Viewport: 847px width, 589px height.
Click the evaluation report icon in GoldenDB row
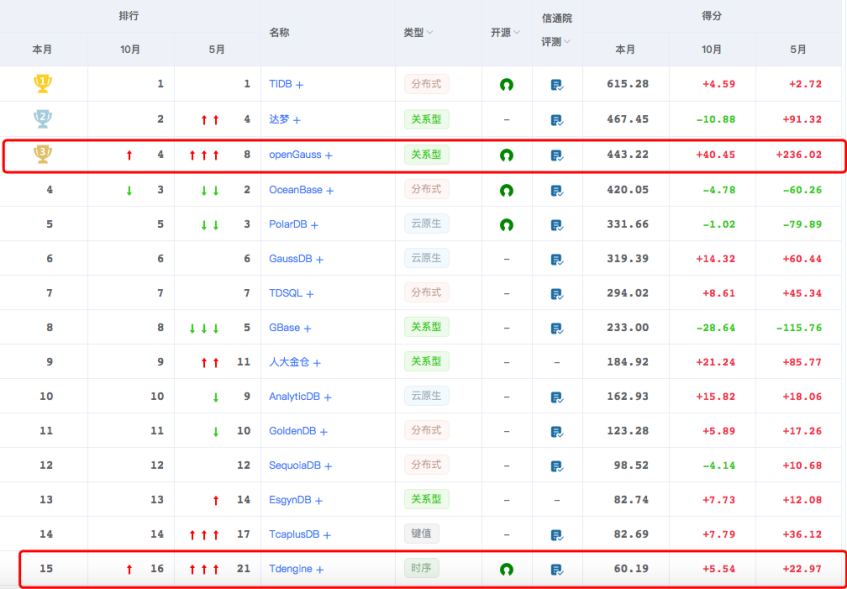[557, 432]
